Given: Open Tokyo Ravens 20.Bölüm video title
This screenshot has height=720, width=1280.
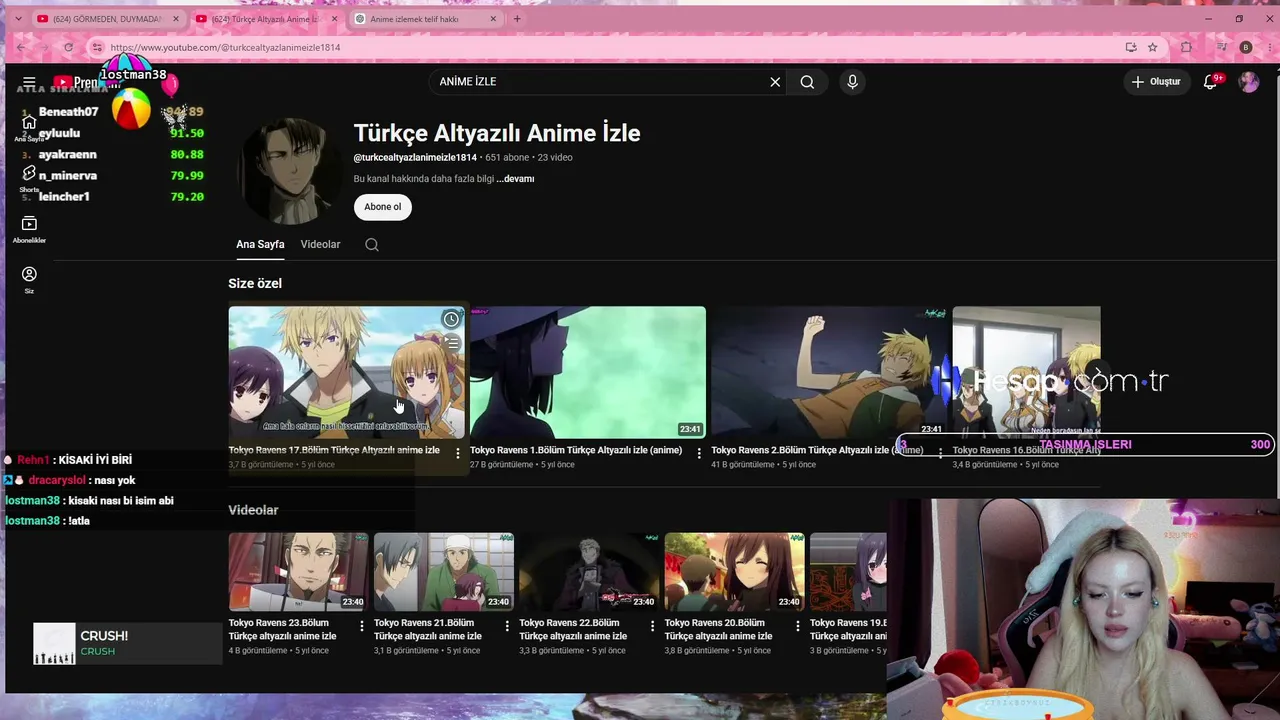Looking at the screenshot, I should (718, 630).
